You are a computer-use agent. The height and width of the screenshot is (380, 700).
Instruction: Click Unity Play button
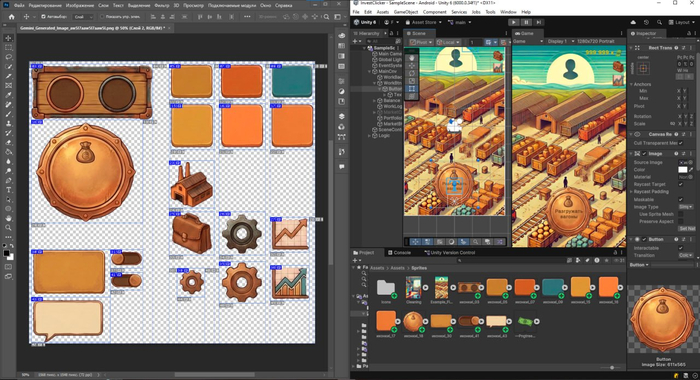pyautogui.click(x=514, y=22)
